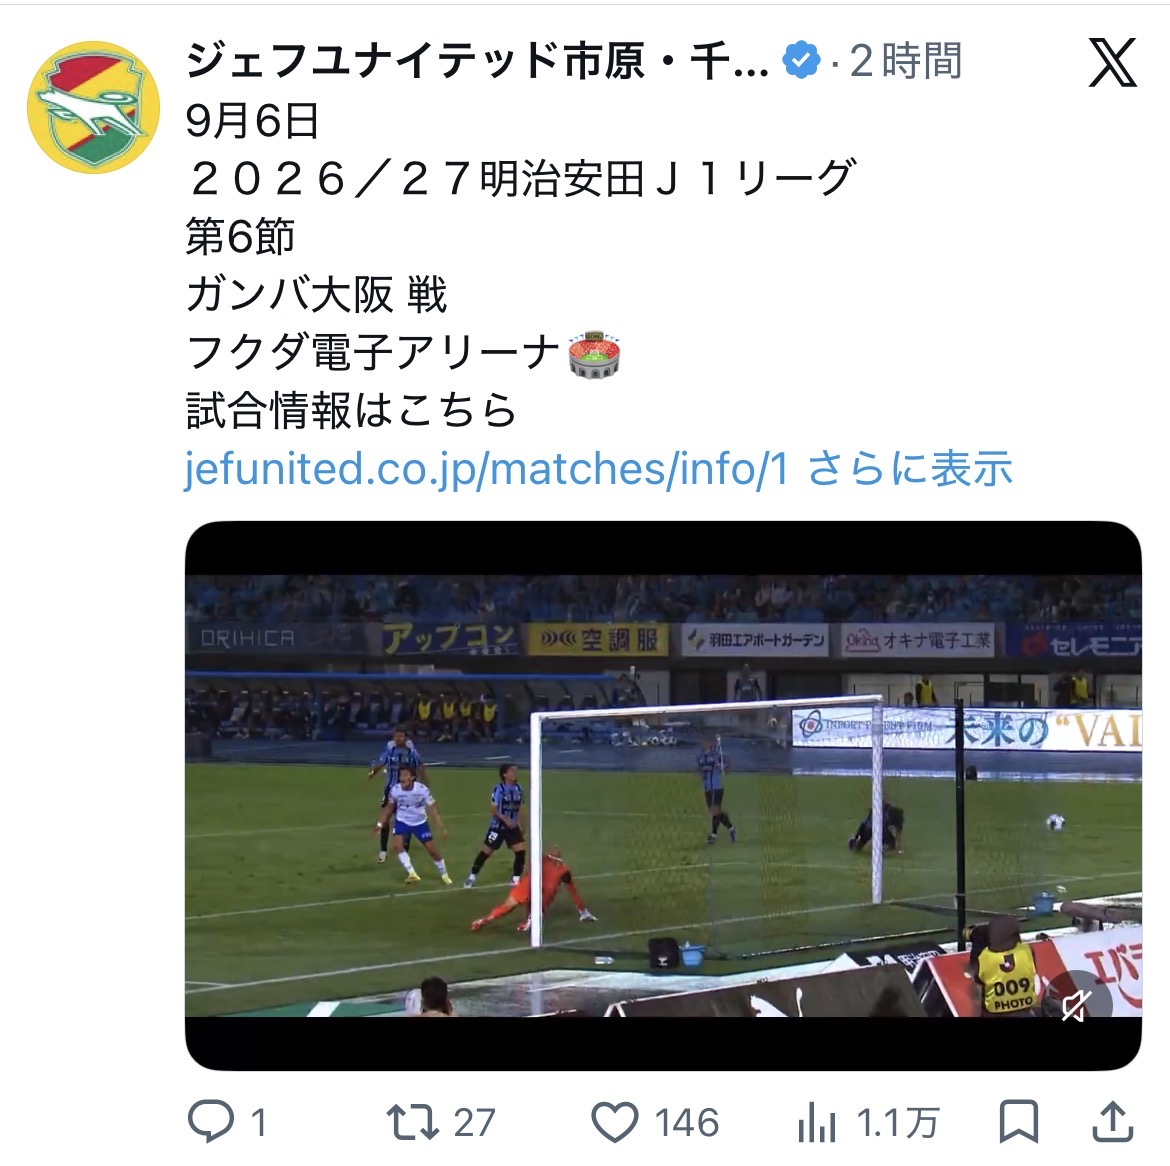1170x1166 pixels.
Task: Play the soccer goal video
Action: [663, 796]
